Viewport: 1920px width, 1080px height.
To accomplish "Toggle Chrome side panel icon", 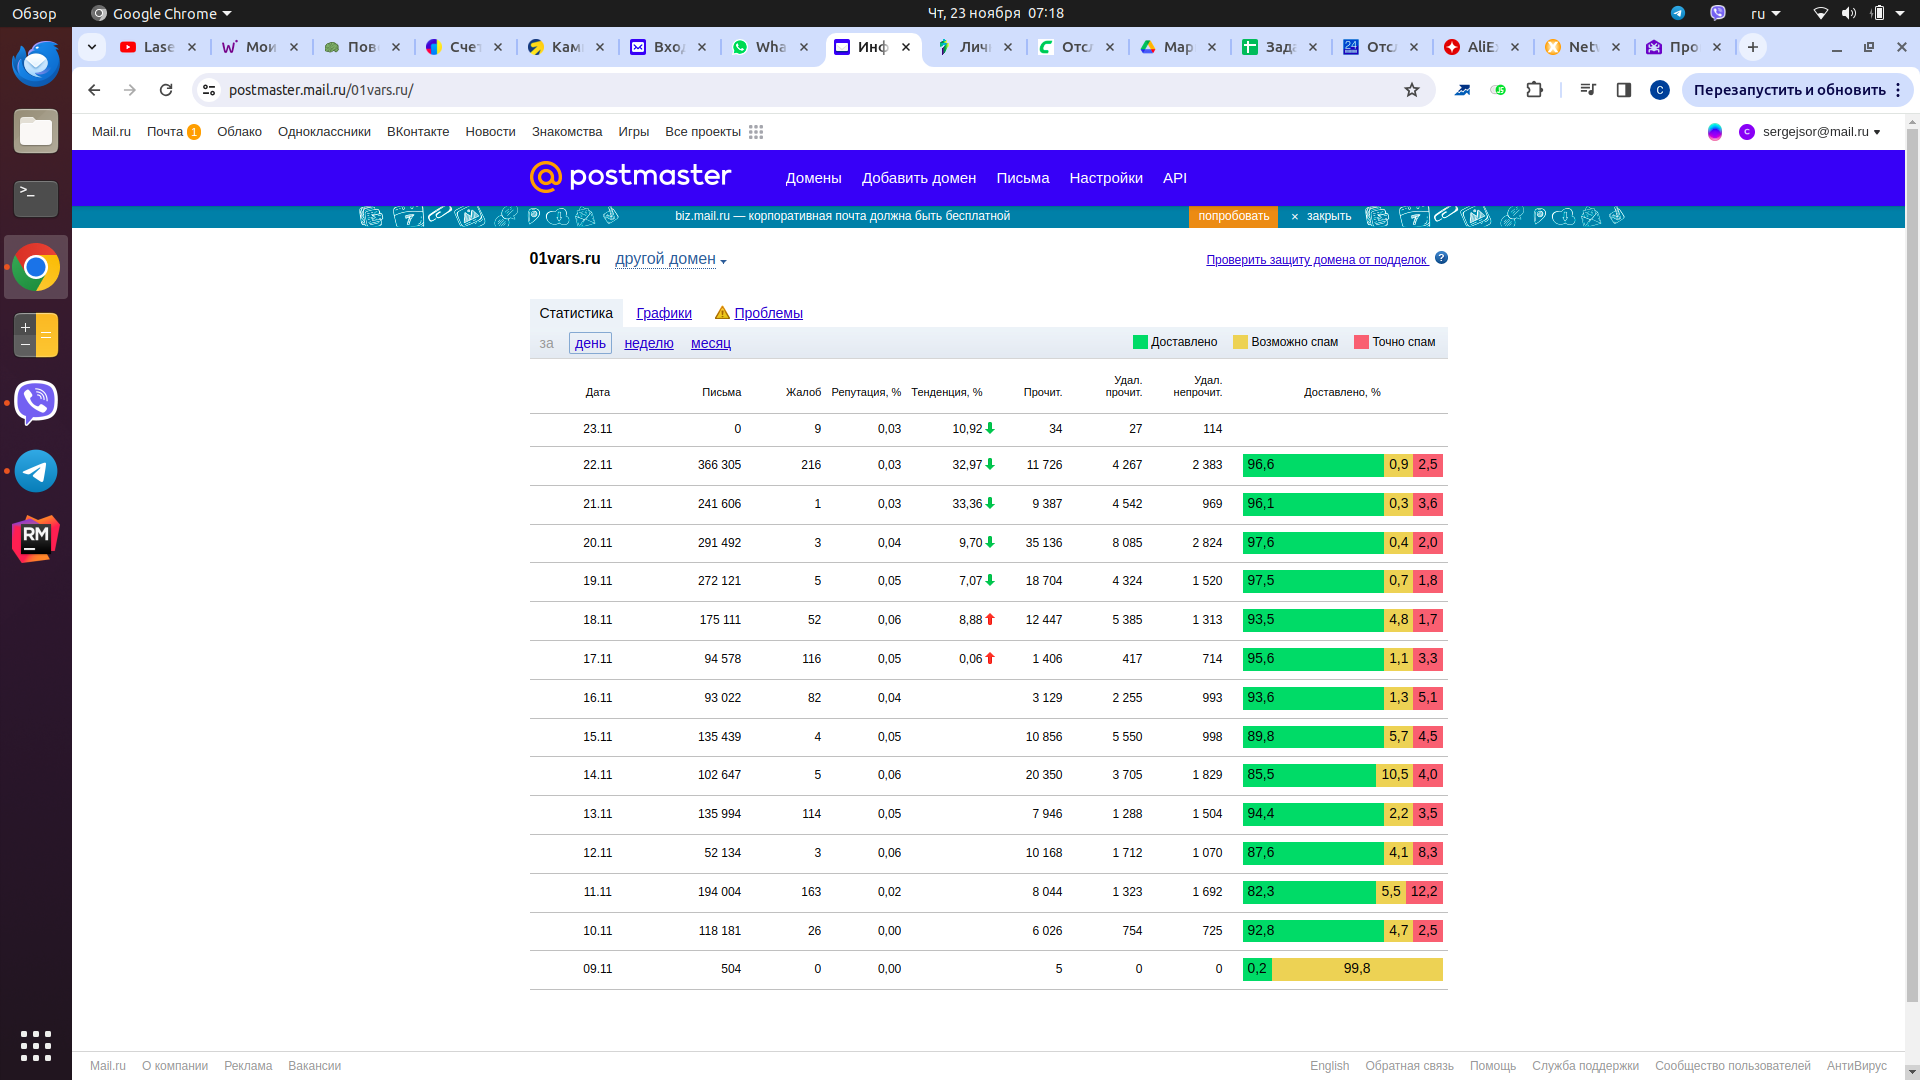I will pyautogui.click(x=1624, y=90).
